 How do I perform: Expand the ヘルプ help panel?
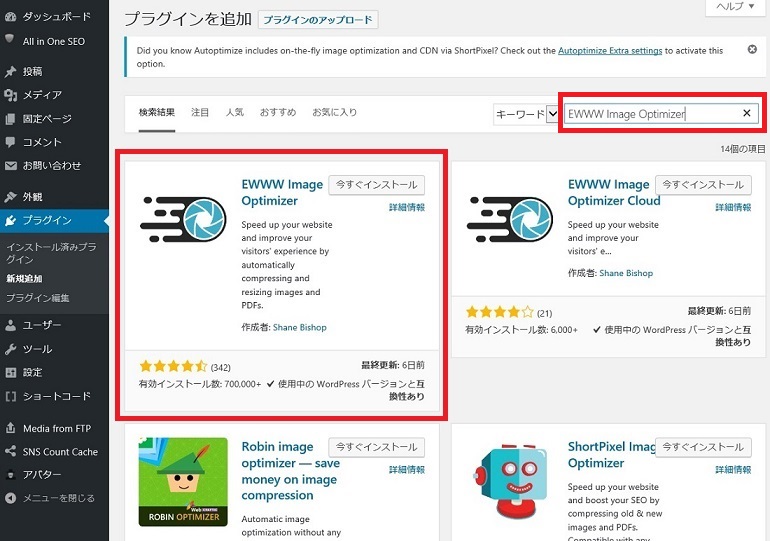coord(736,7)
